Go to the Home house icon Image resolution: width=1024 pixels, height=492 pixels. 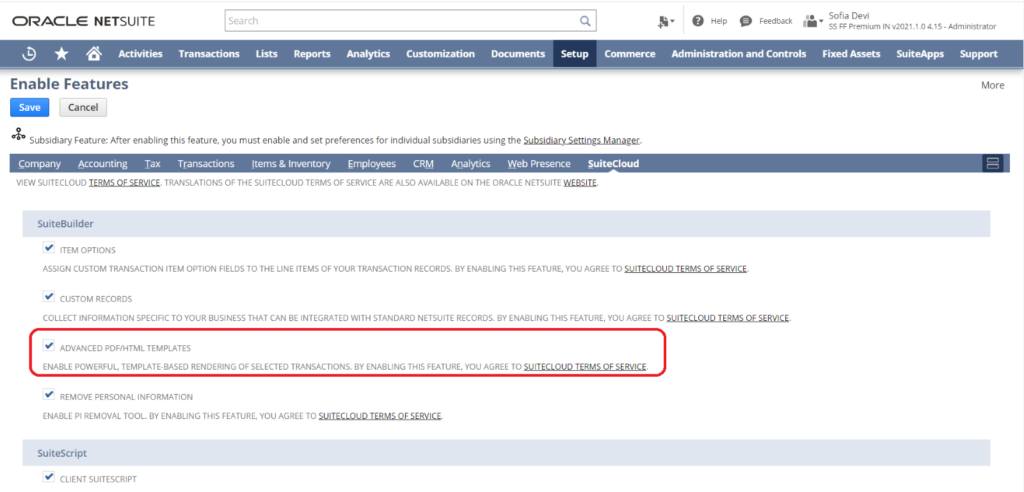click(93, 54)
